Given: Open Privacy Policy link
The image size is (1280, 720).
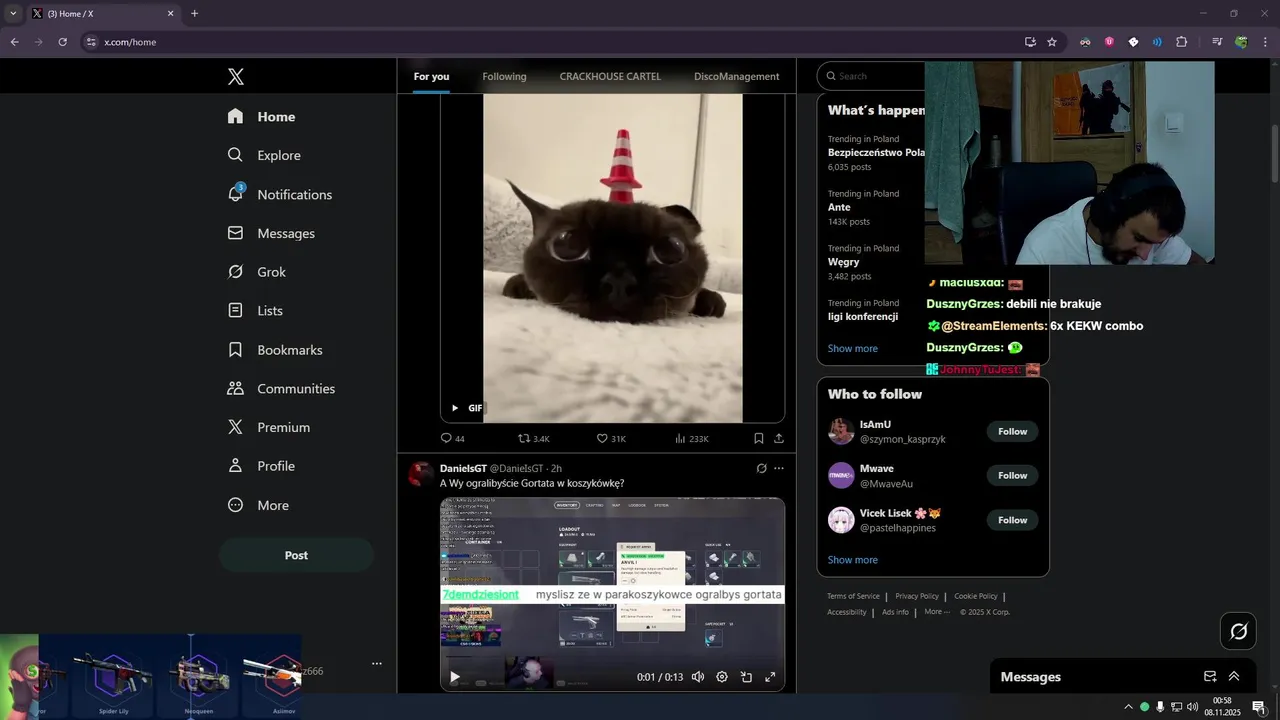Looking at the screenshot, I should tap(917, 596).
